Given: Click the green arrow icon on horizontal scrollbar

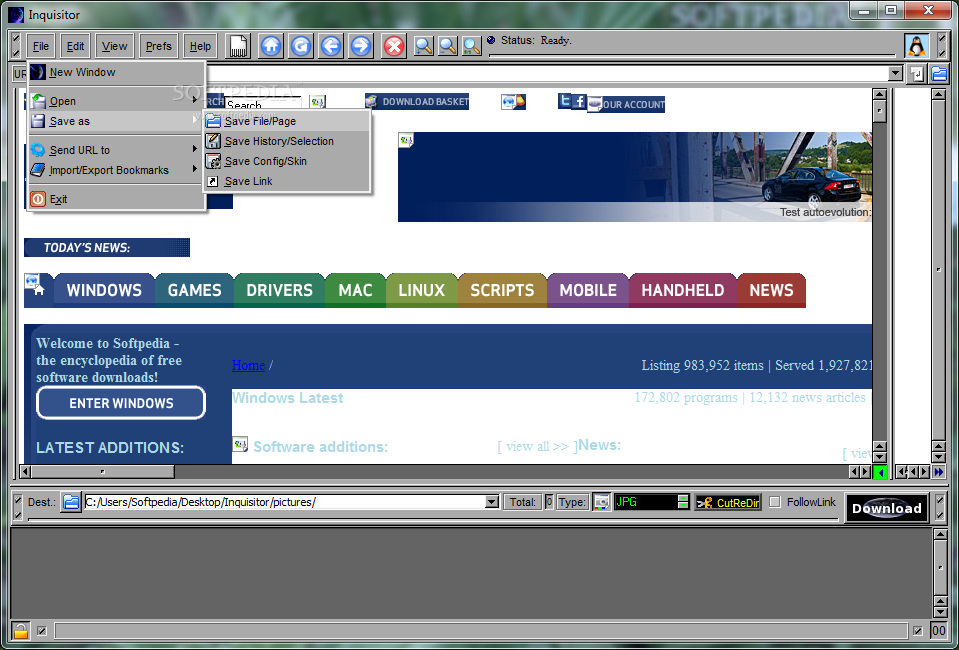Looking at the screenshot, I should click(881, 472).
